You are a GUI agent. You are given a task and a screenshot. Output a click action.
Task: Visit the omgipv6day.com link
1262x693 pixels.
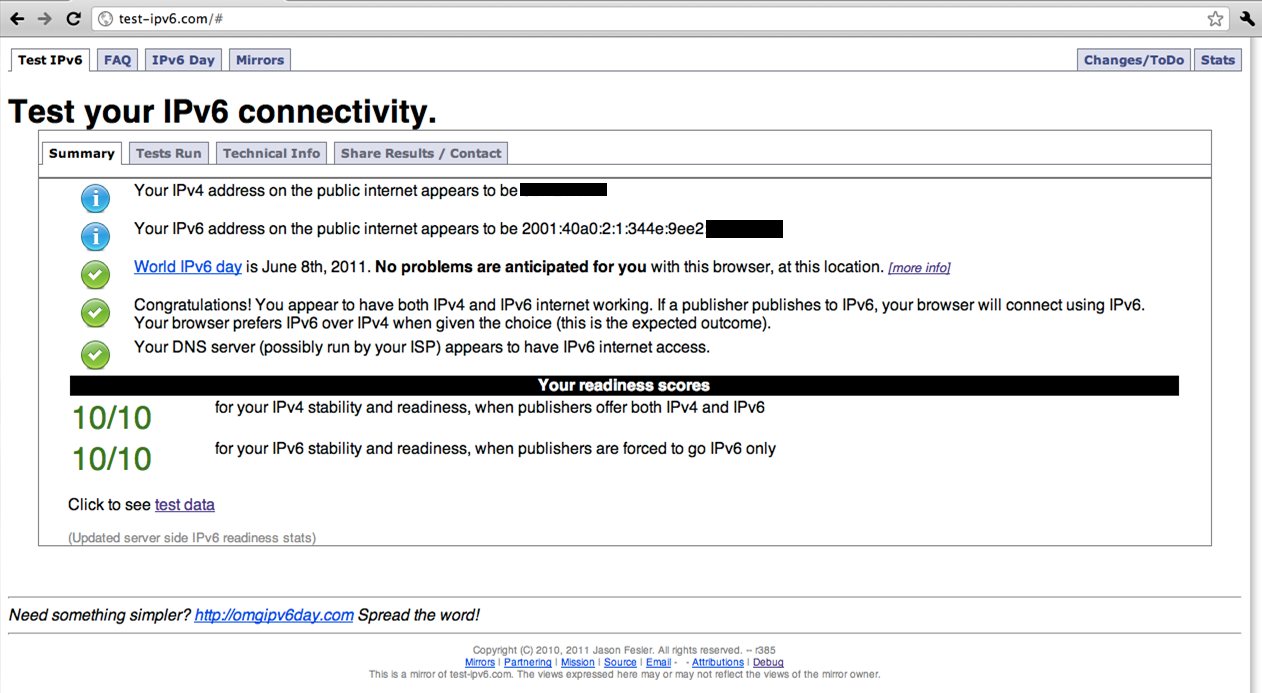[274, 615]
